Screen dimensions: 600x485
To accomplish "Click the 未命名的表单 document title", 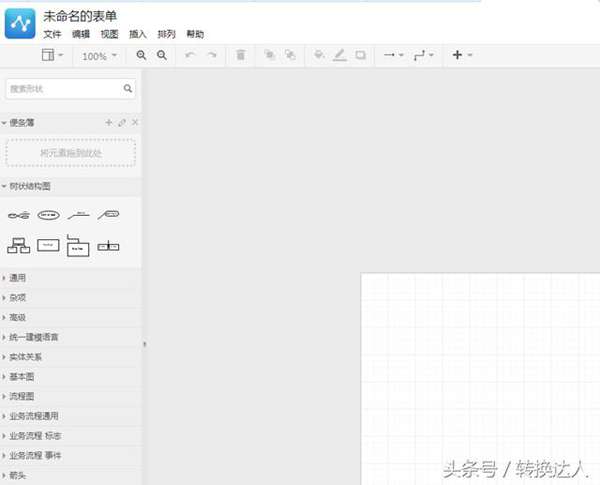I will click(80, 16).
